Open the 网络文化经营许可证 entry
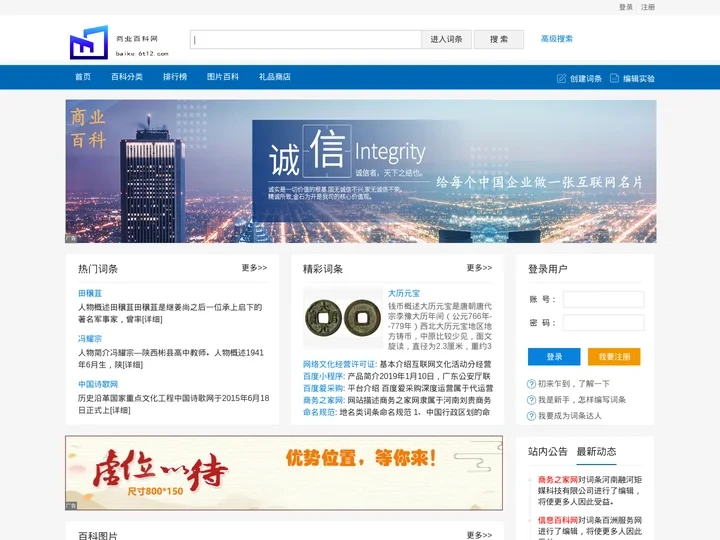The image size is (720, 540). click(x=339, y=364)
